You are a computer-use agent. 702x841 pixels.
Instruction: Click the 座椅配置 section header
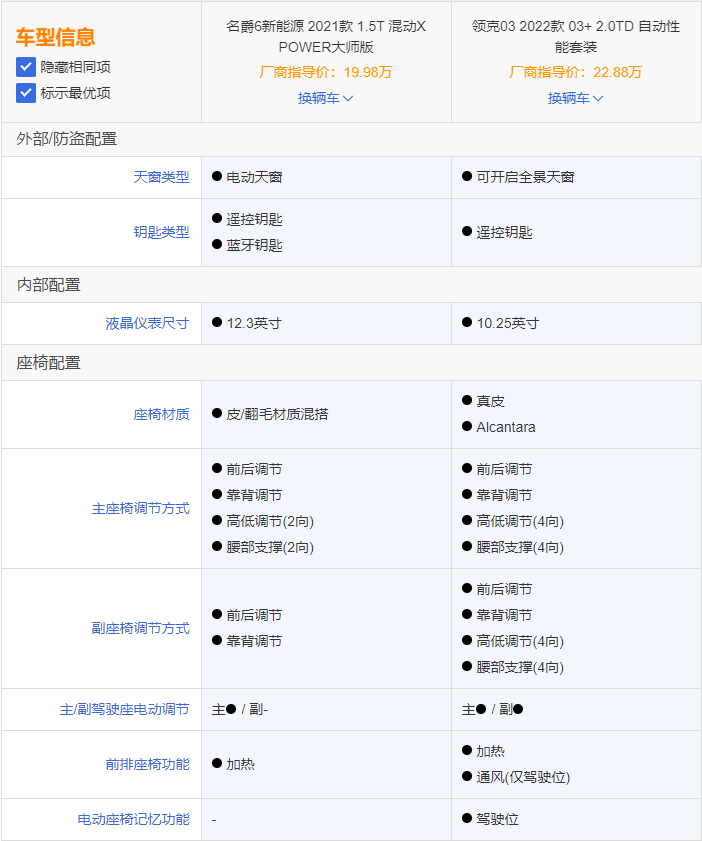point(48,362)
